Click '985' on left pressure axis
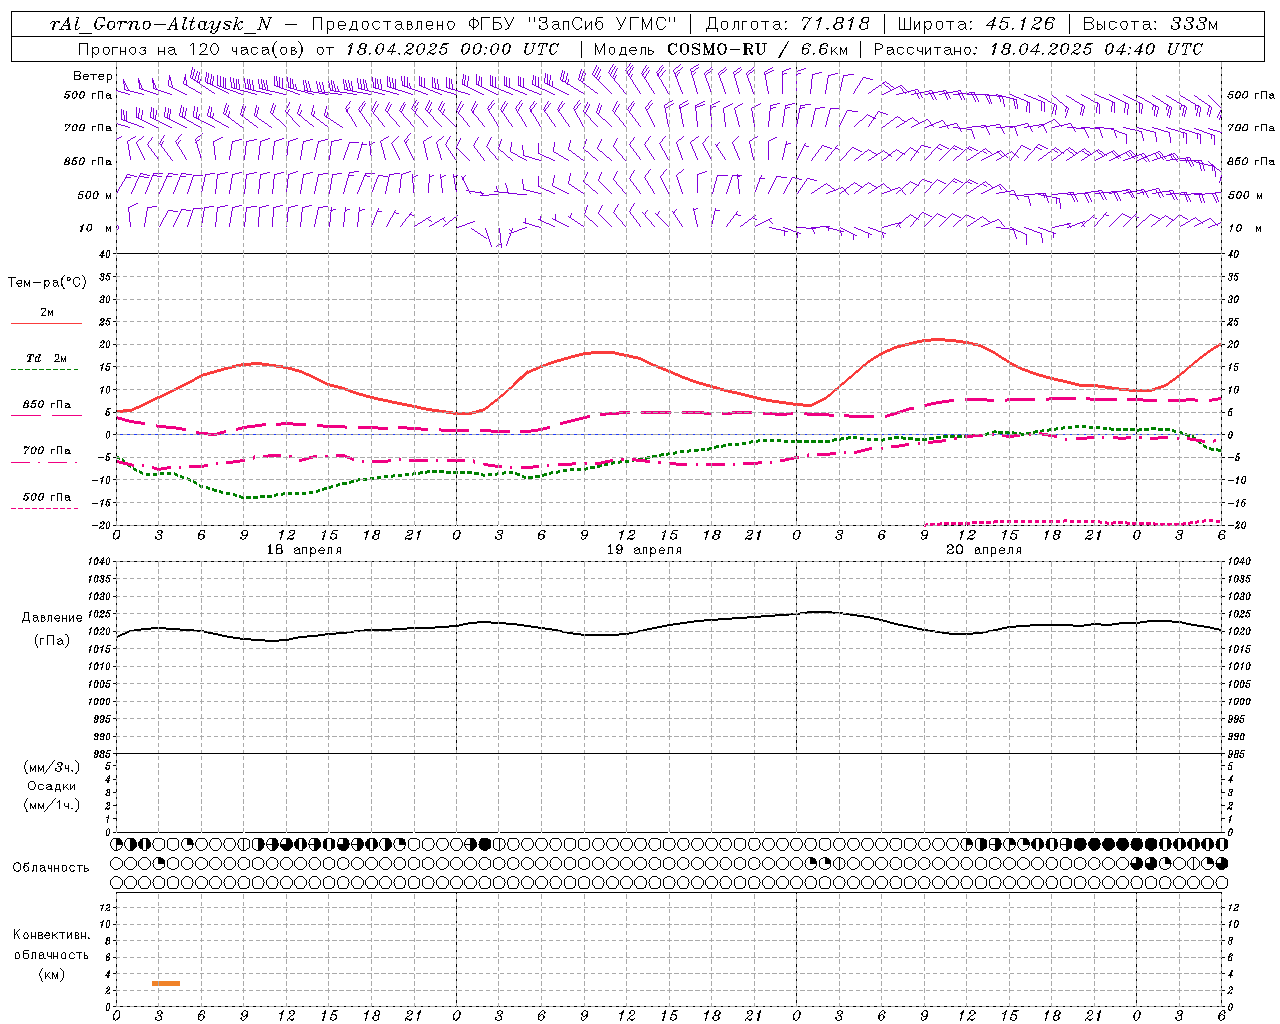Screen dimensions: 1280x1024 click(x=100, y=754)
